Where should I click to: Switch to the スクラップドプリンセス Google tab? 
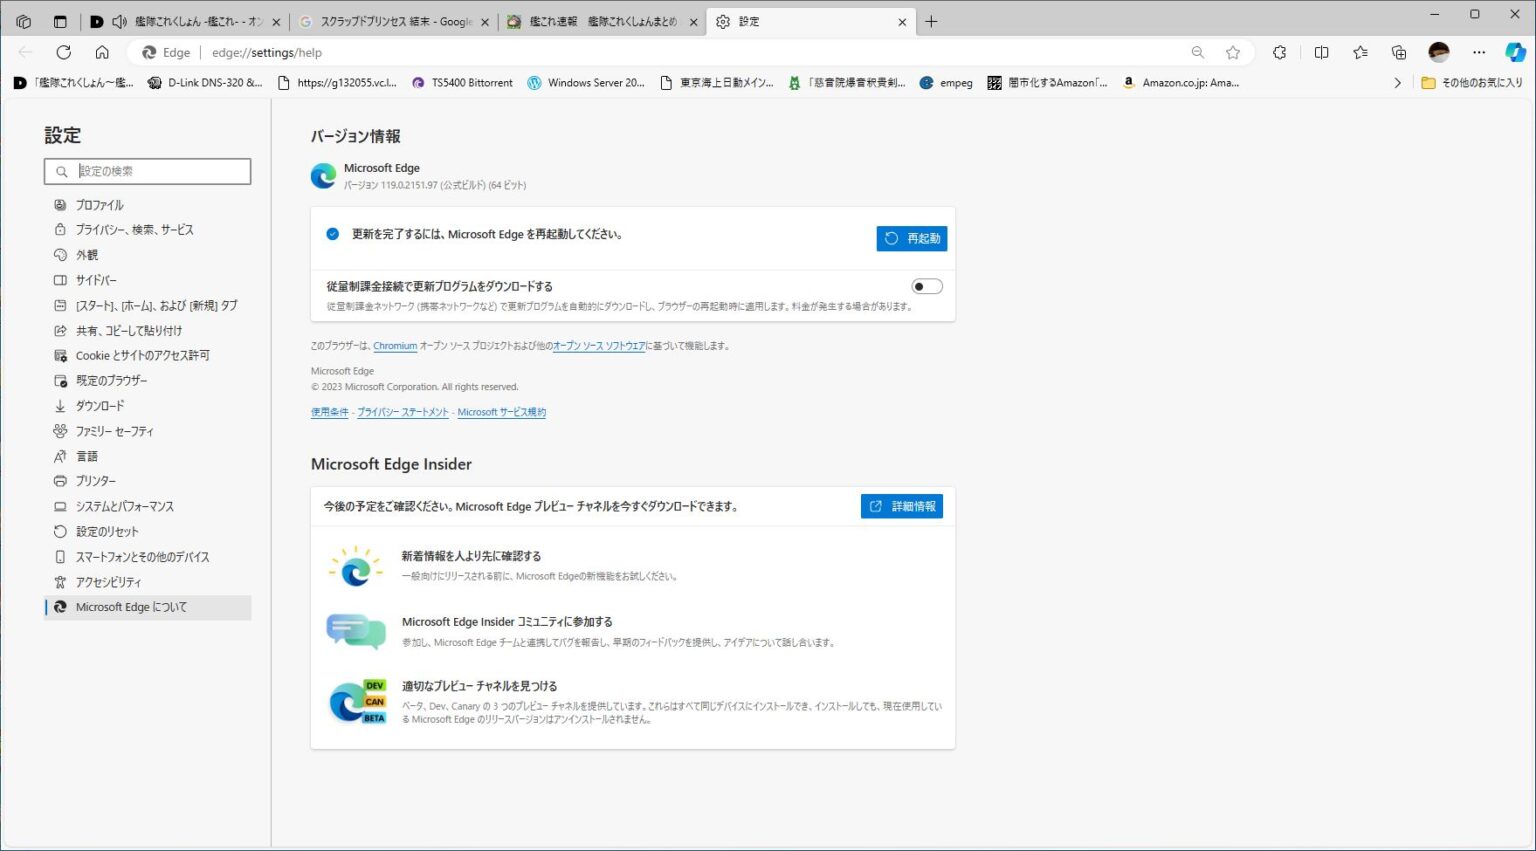390,21
